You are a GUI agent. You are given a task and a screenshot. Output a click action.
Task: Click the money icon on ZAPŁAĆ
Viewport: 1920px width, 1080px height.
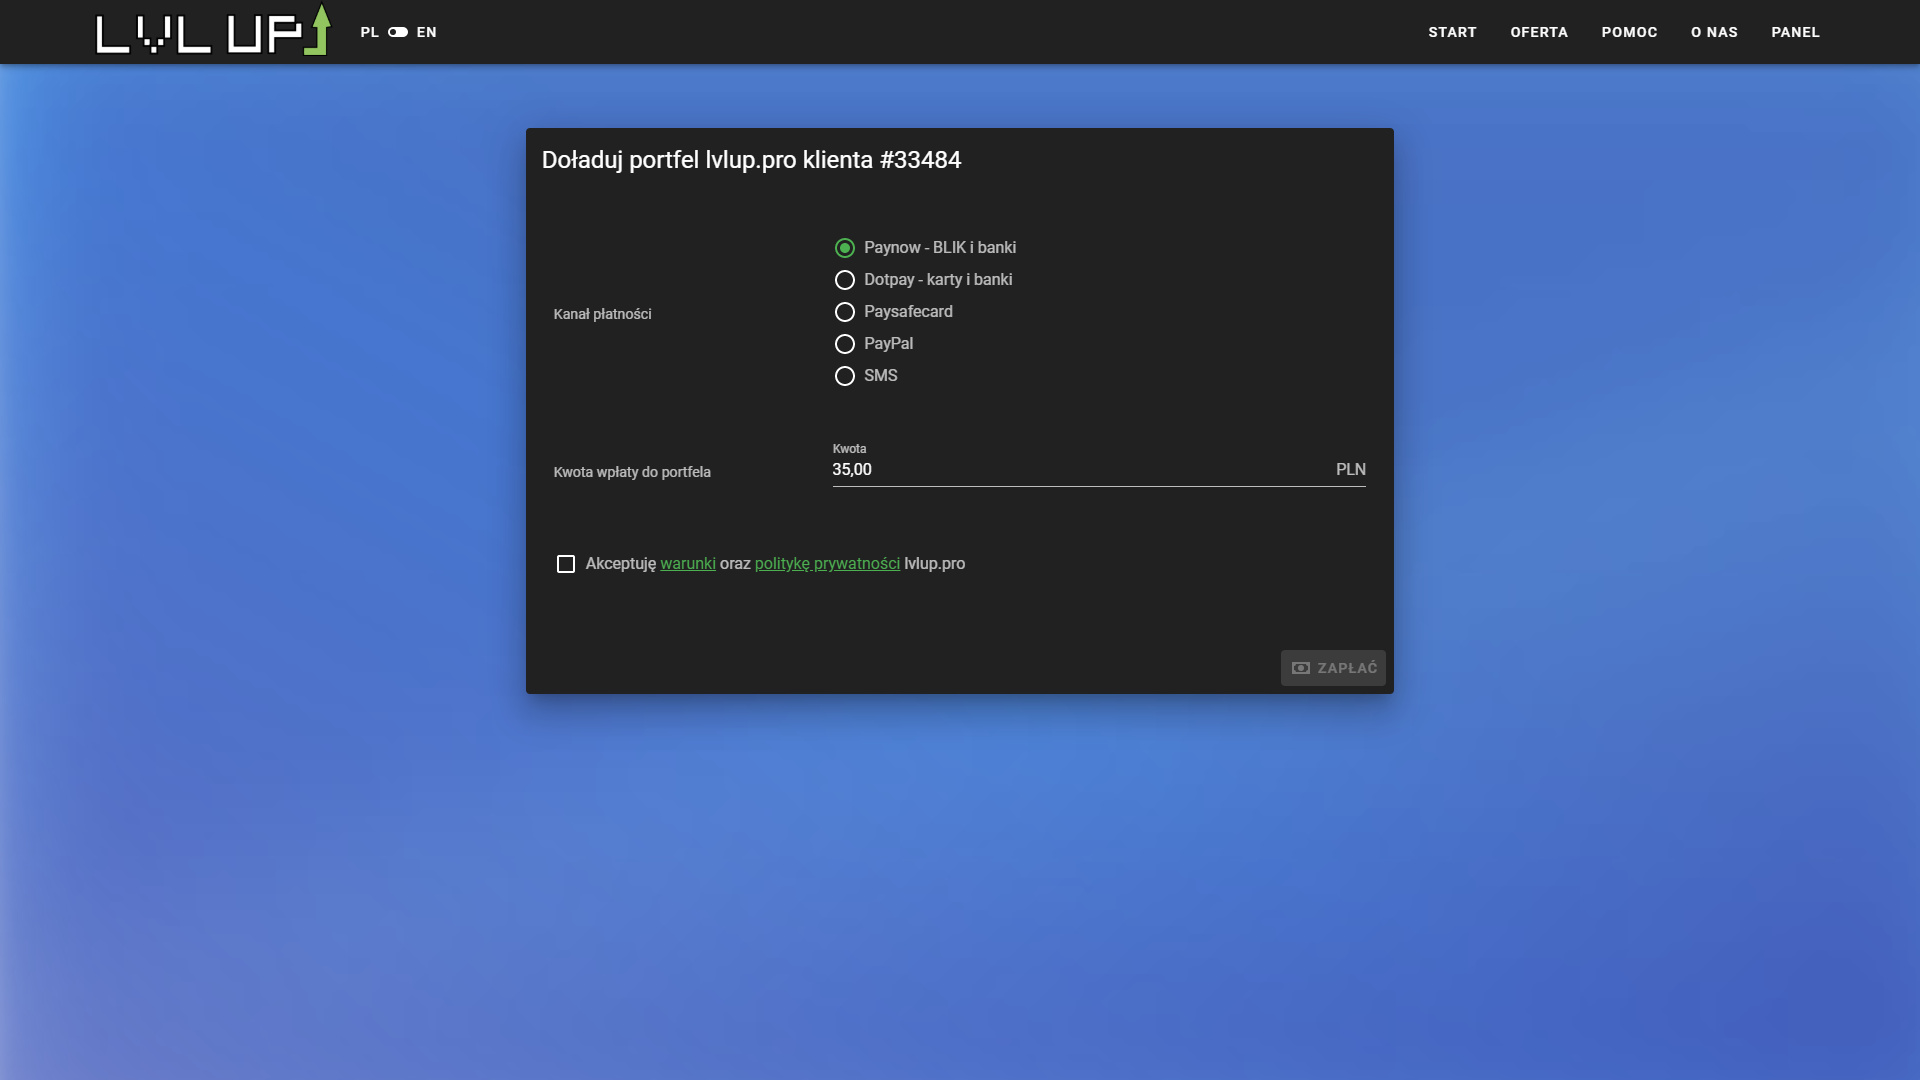pyautogui.click(x=1301, y=668)
